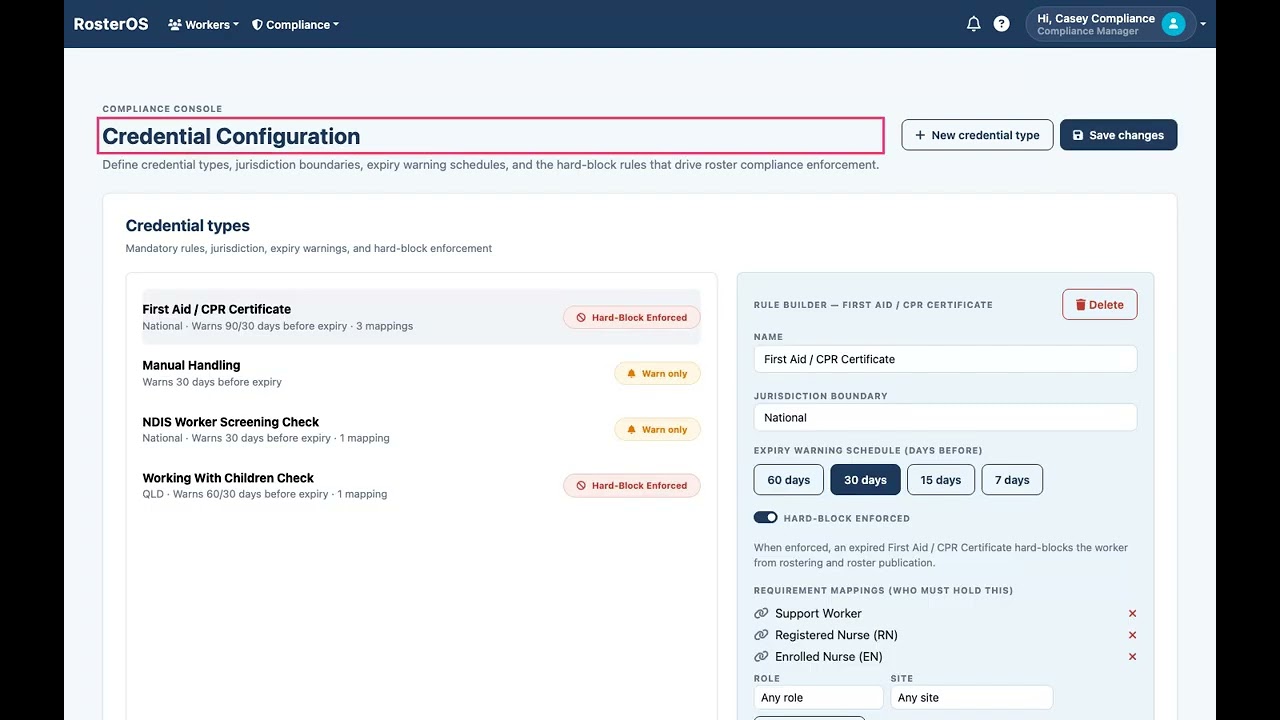Toggle the 30 days warning option
1280x720 pixels.
[x=865, y=480]
